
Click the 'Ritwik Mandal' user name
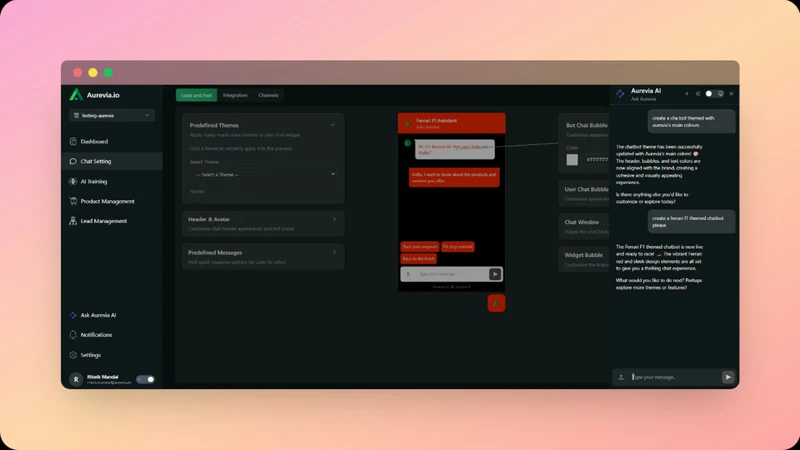coord(103,377)
